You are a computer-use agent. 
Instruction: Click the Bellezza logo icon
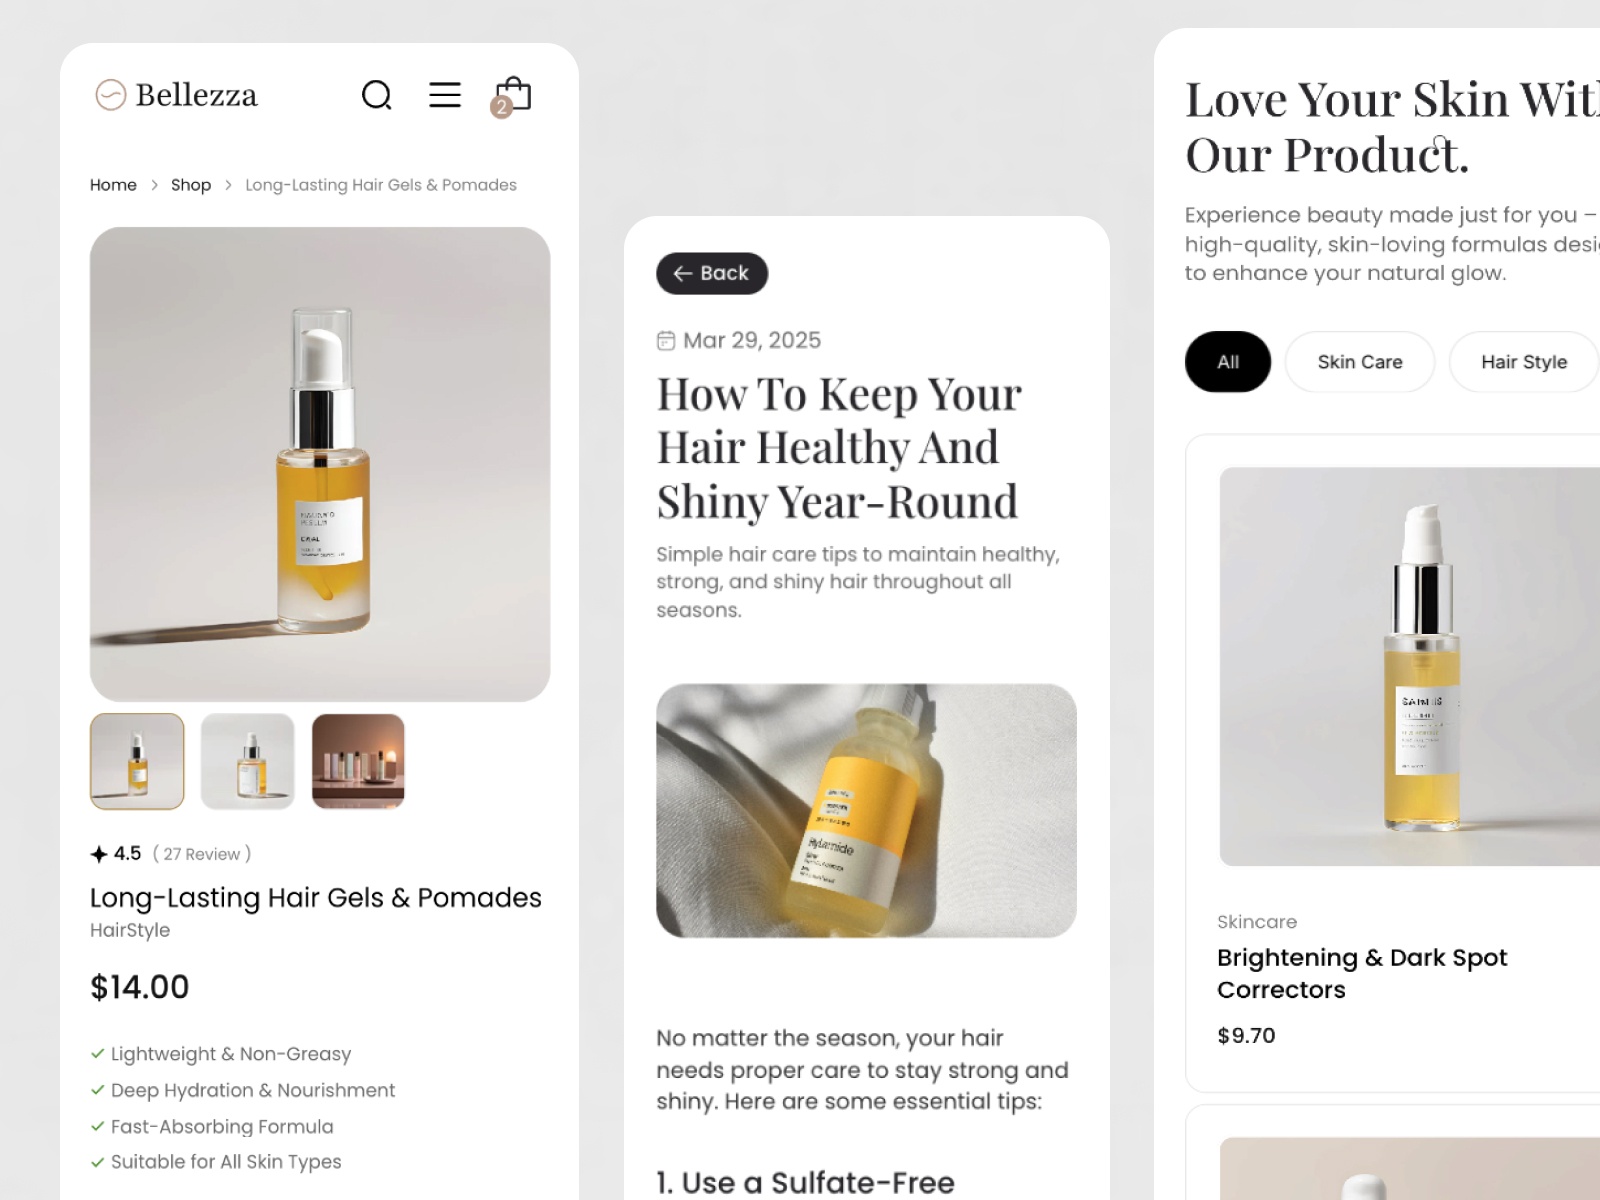tap(111, 95)
